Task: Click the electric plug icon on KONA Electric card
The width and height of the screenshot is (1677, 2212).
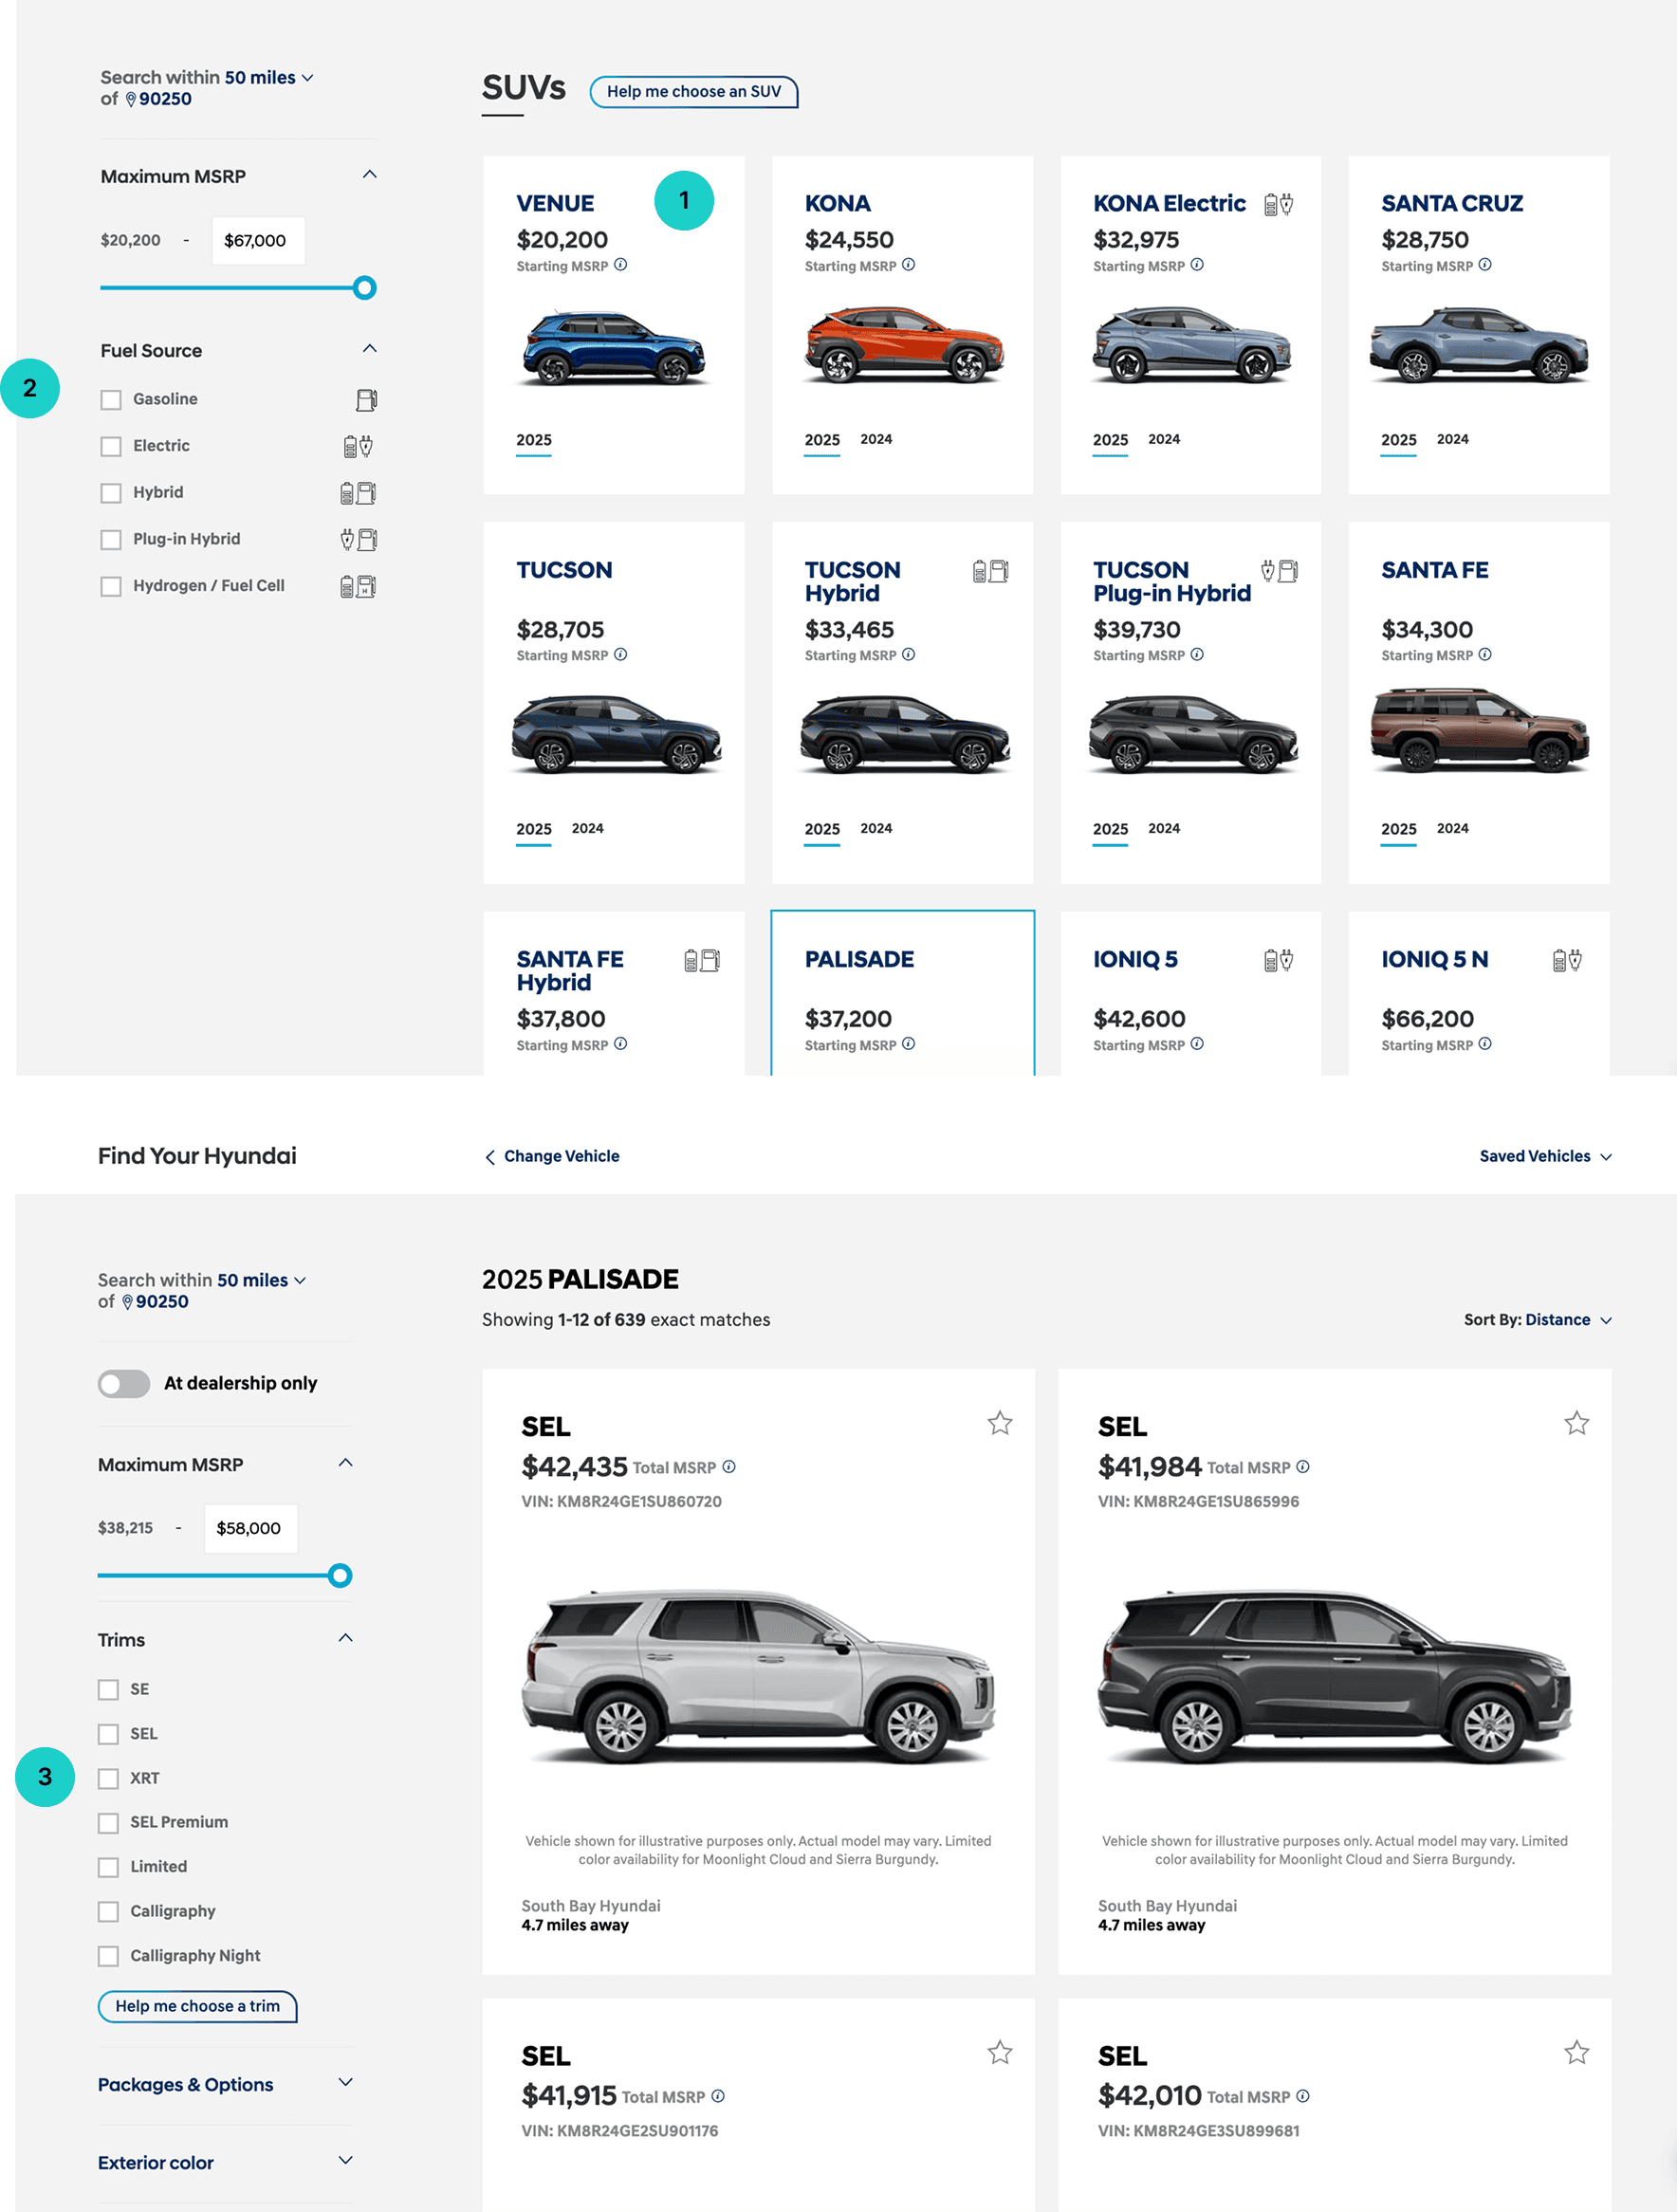Action: click(1278, 205)
